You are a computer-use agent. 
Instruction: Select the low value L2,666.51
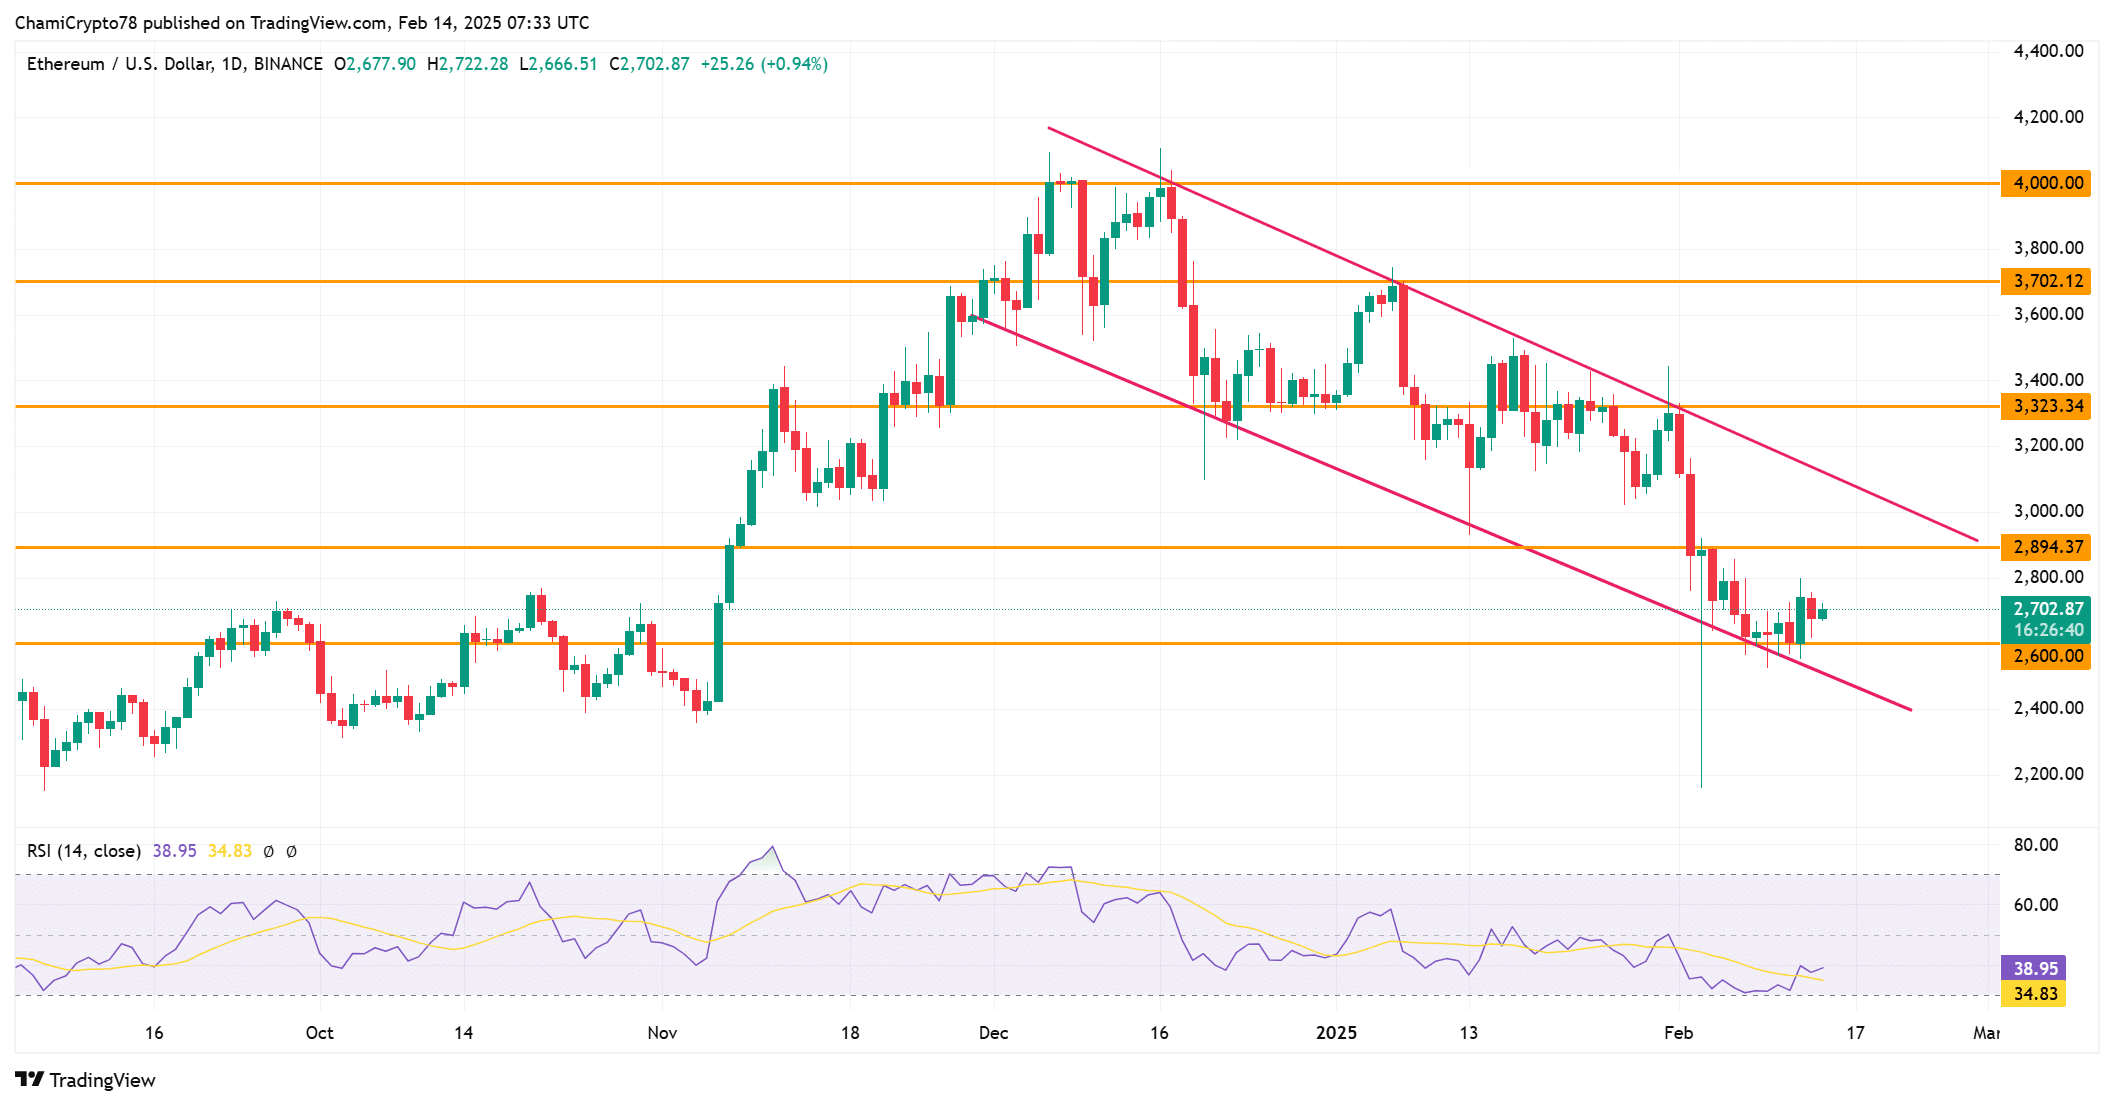pyautogui.click(x=558, y=64)
